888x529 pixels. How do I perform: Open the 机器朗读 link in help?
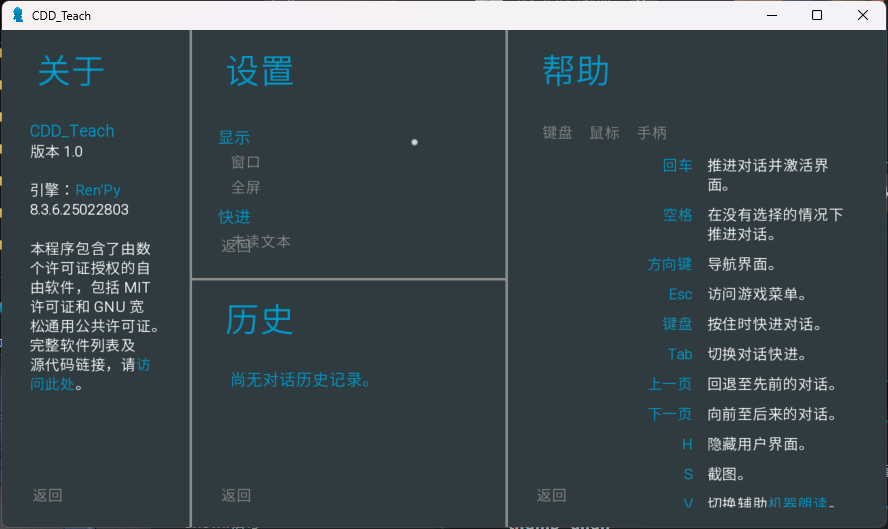(x=797, y=503)
